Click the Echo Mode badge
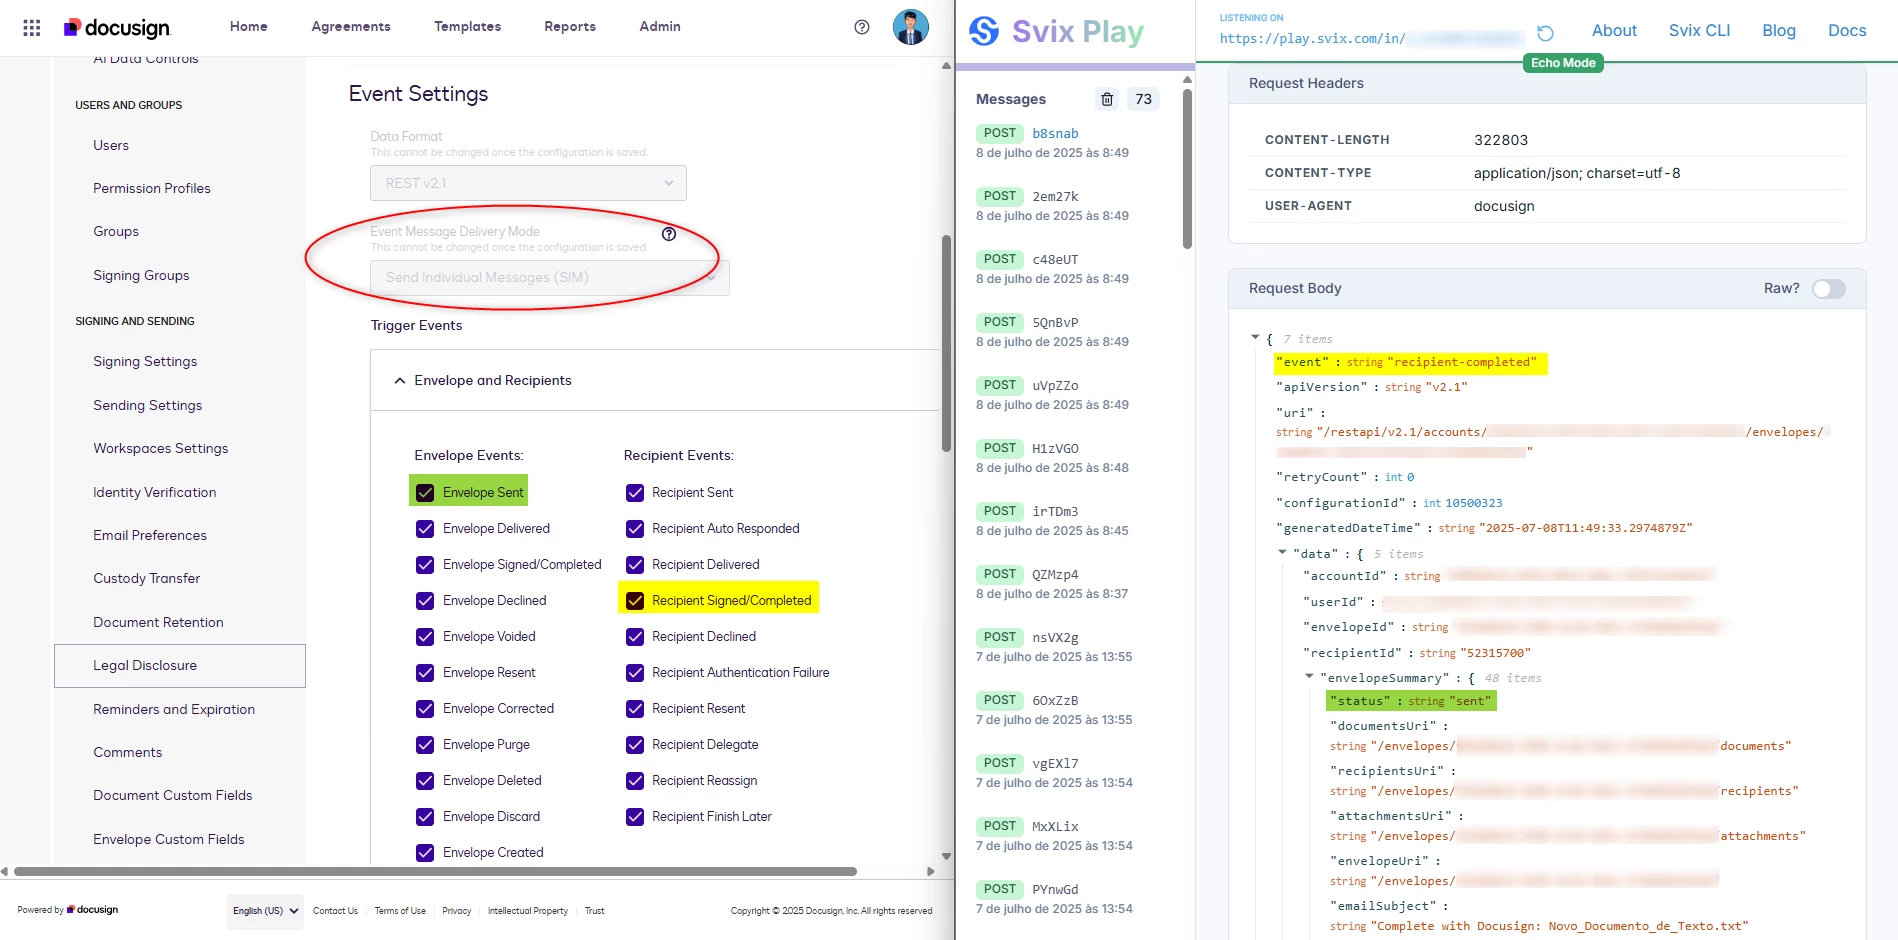Viewport: 1898px width, 940px height. (x=1563, y=63)
